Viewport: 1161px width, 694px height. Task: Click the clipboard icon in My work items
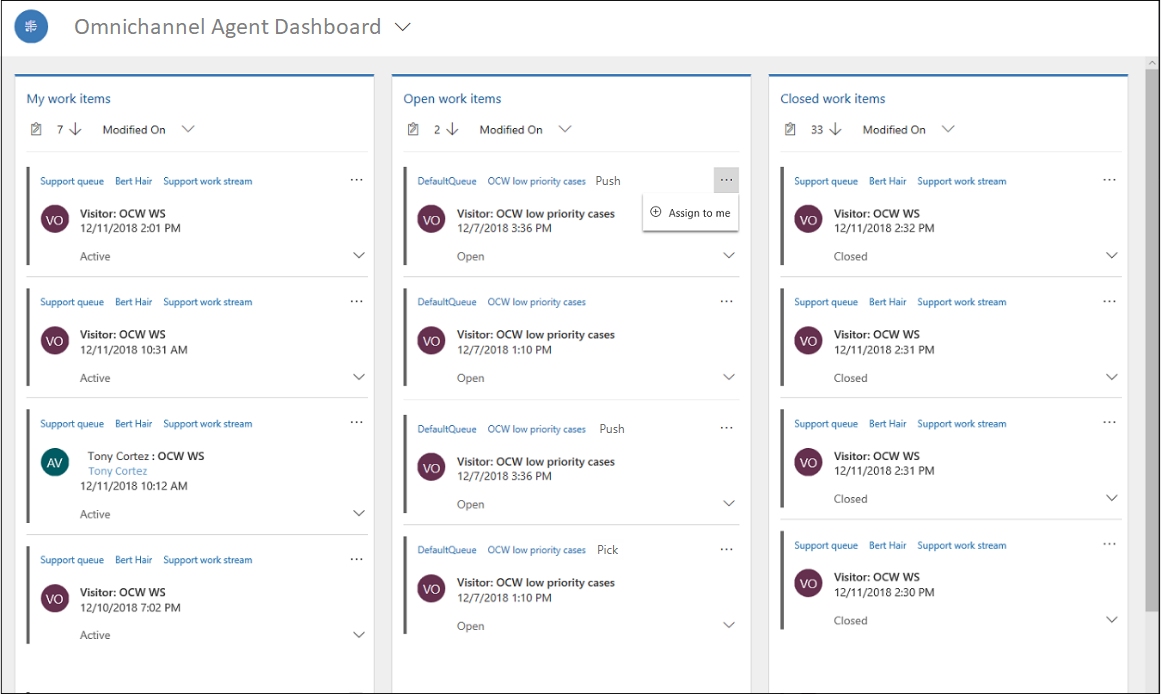point(37,129)
